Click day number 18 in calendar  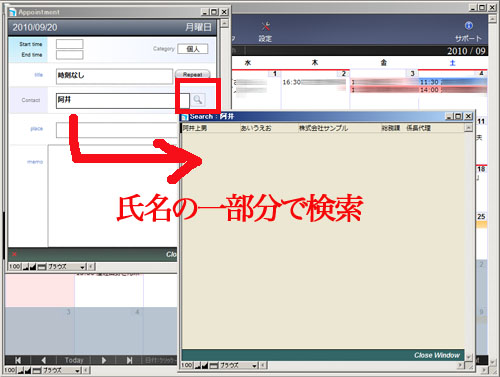tap(481, 169)
